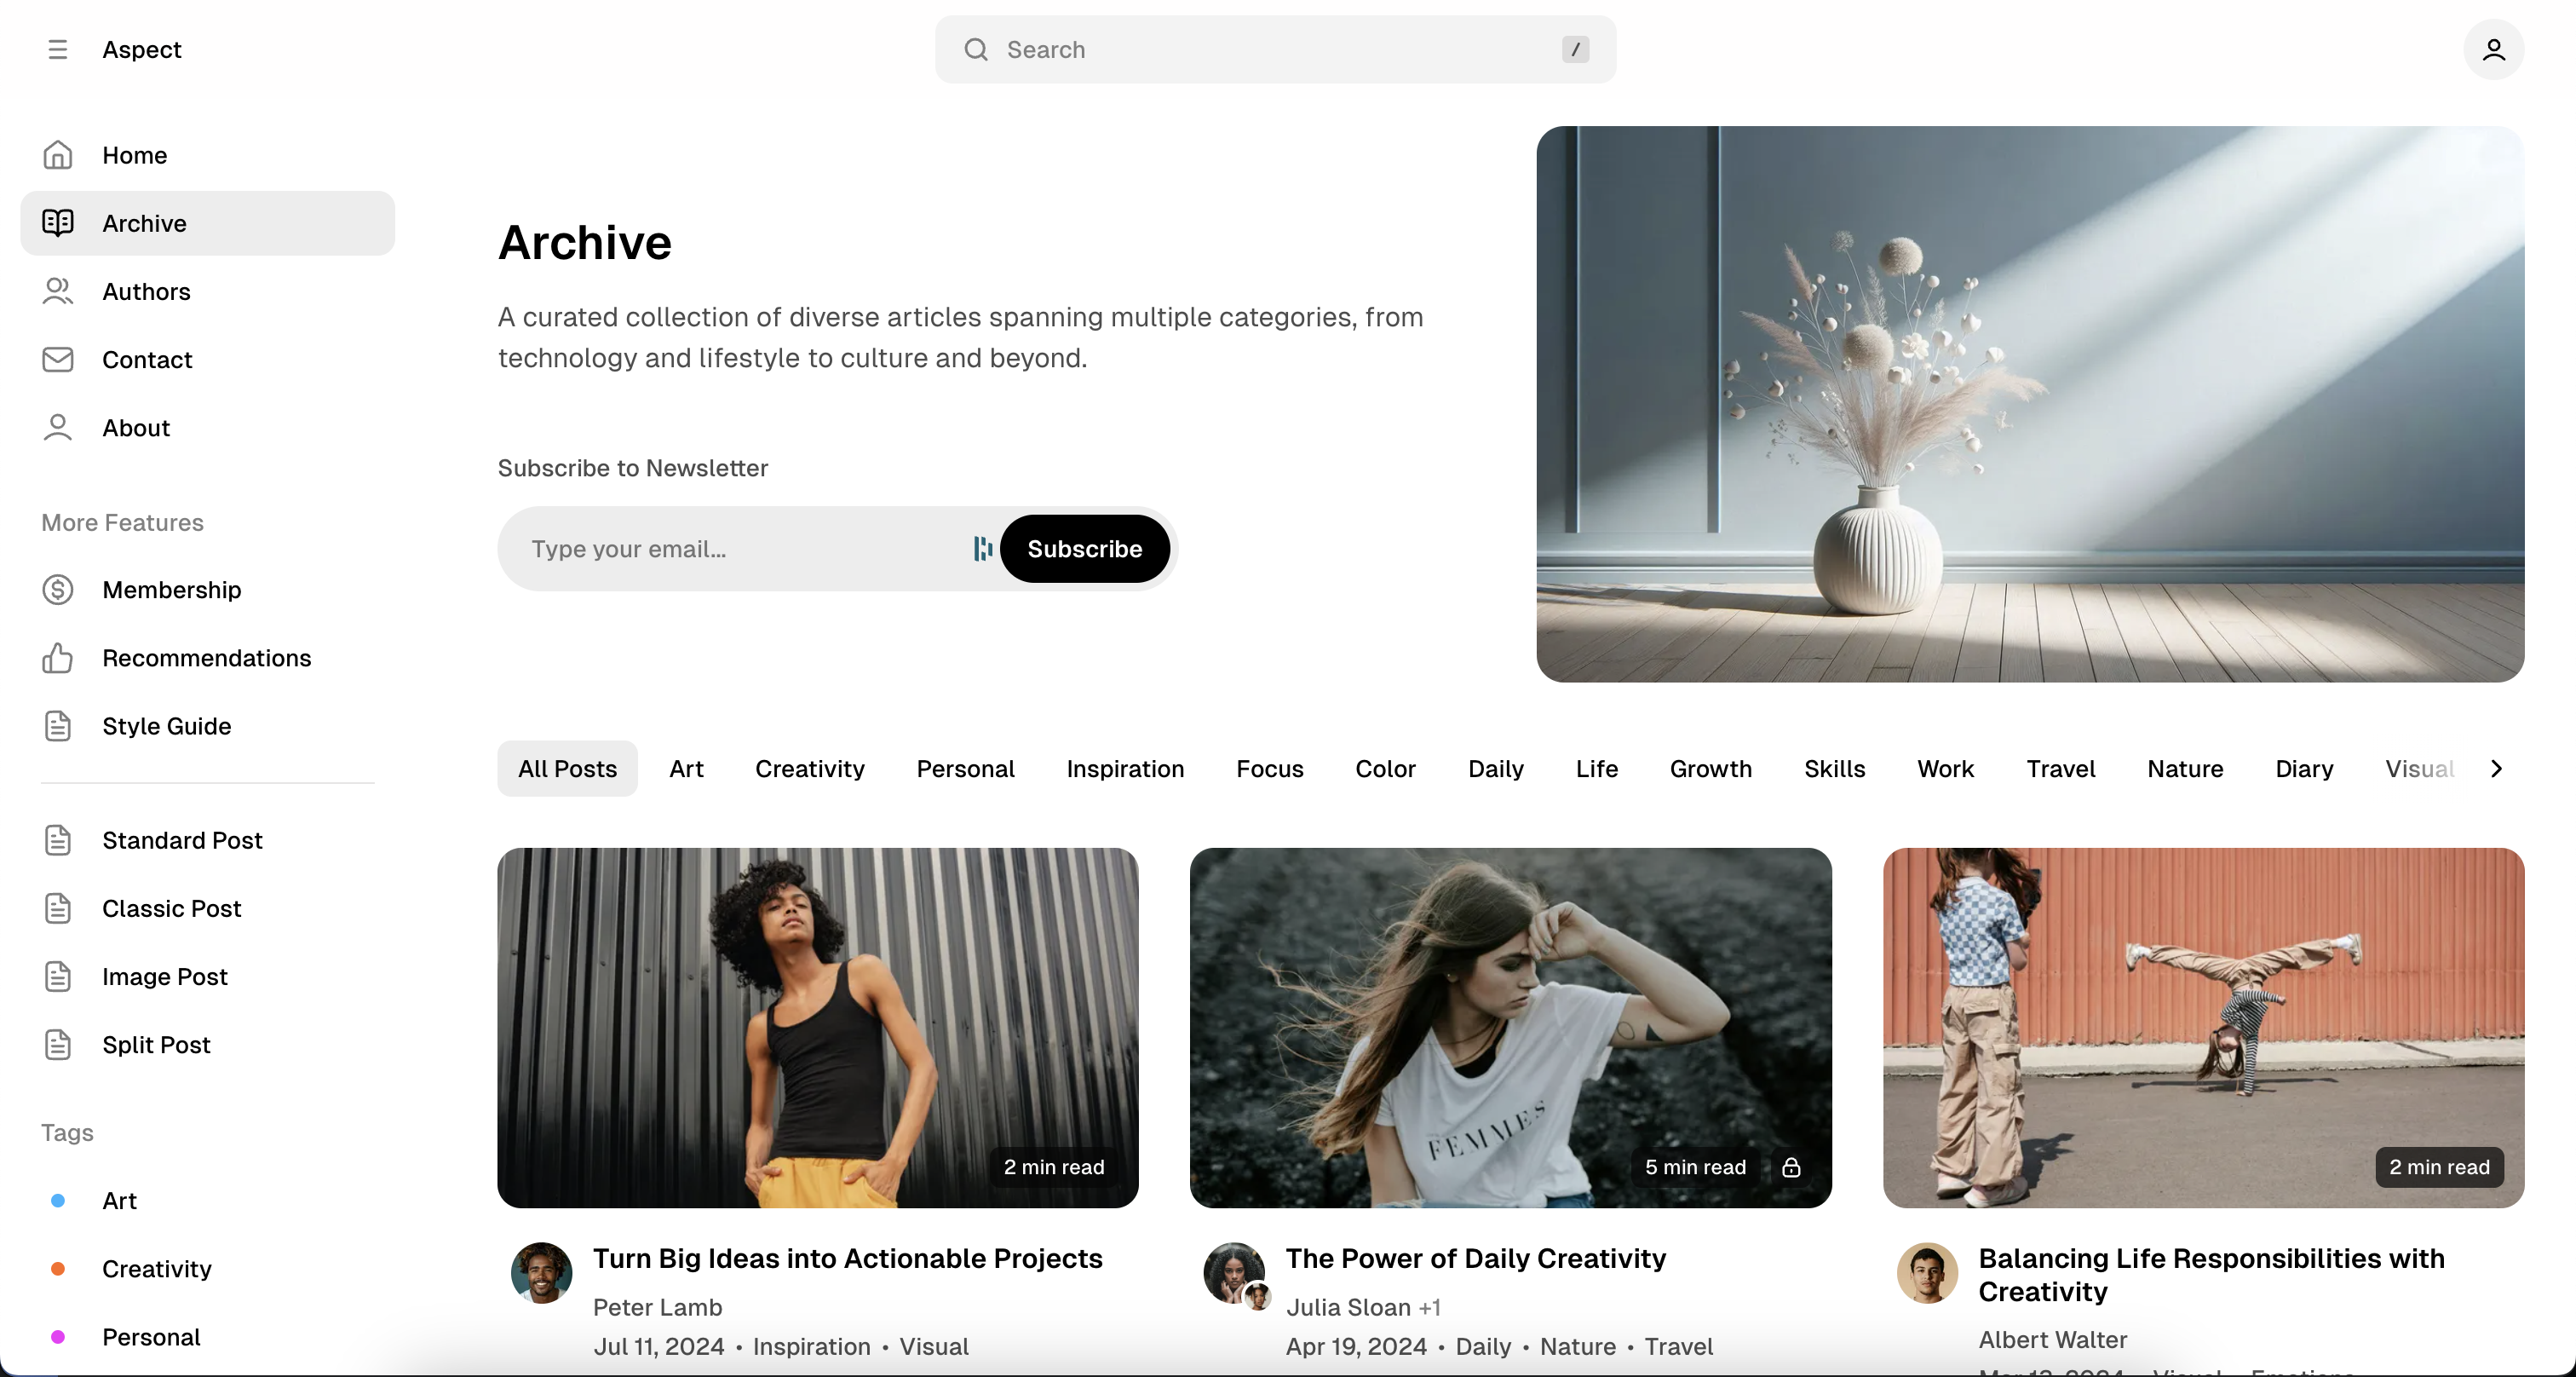The image size is (2576, 1377).
Task: Click the Contact envelope icon
Action: [58, 359]
